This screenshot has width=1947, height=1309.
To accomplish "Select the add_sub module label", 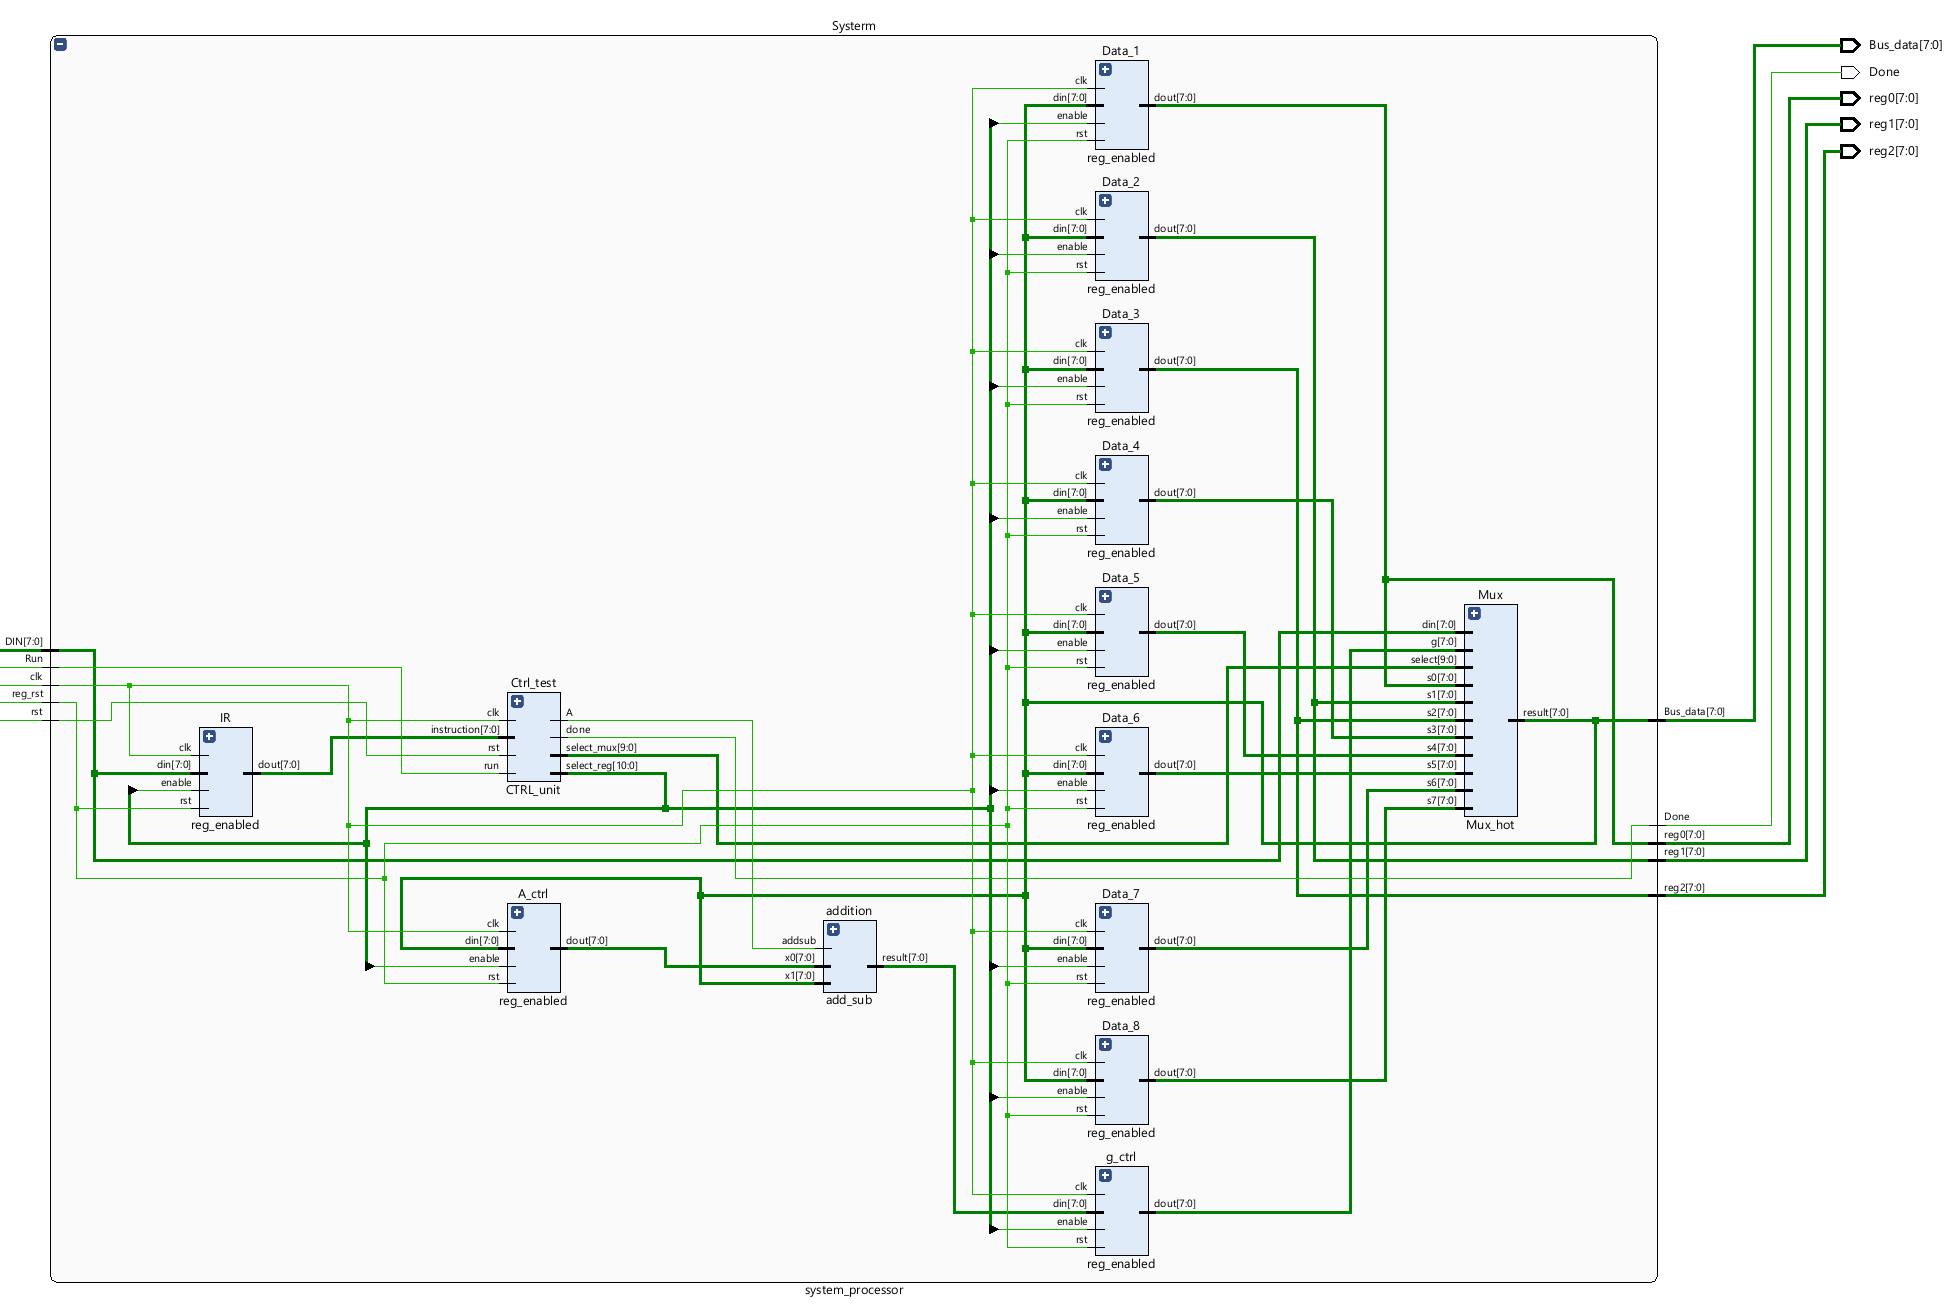I will click(849, 1000).
